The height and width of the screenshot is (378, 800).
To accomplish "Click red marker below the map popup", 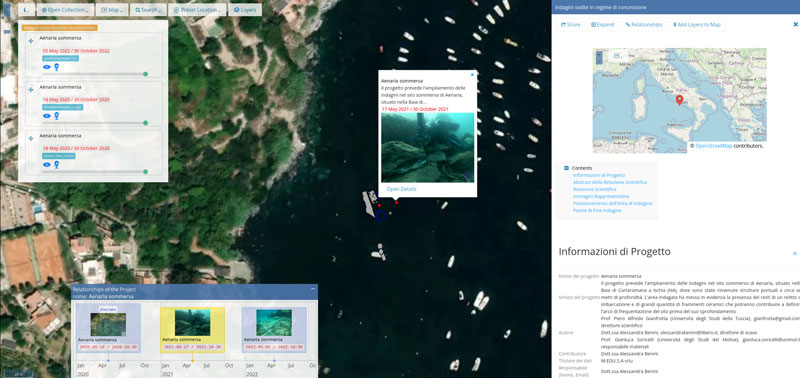I will point(396,203).
